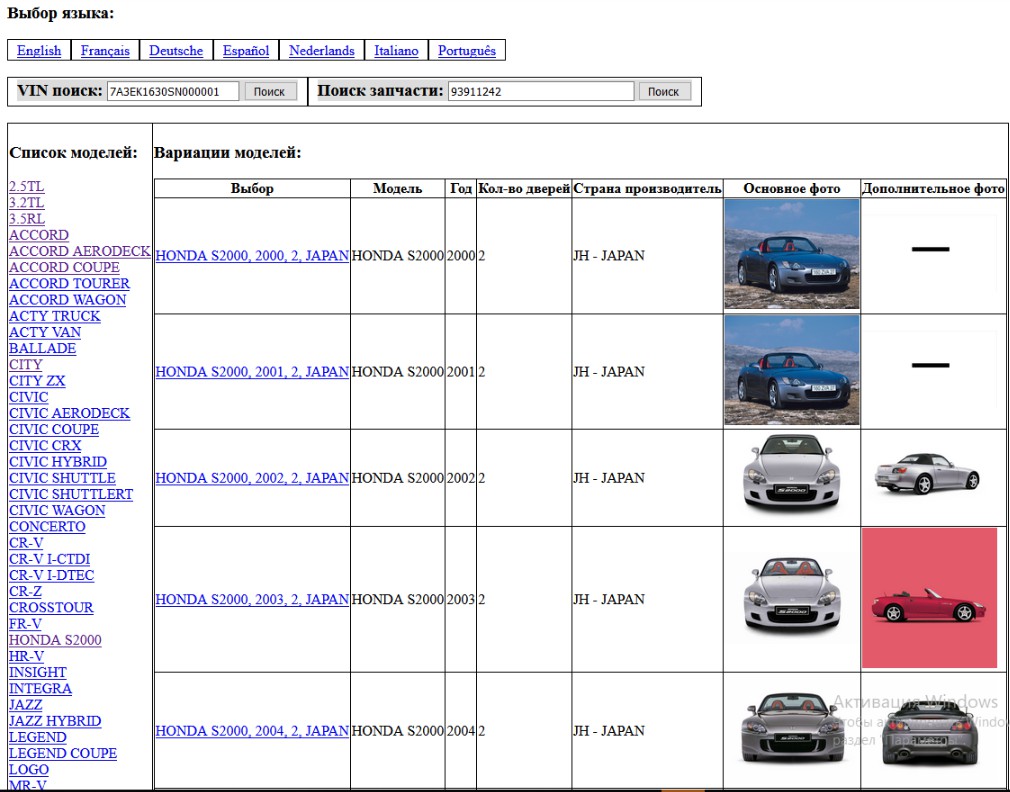Open the ACCORD model link

point(39,235)
